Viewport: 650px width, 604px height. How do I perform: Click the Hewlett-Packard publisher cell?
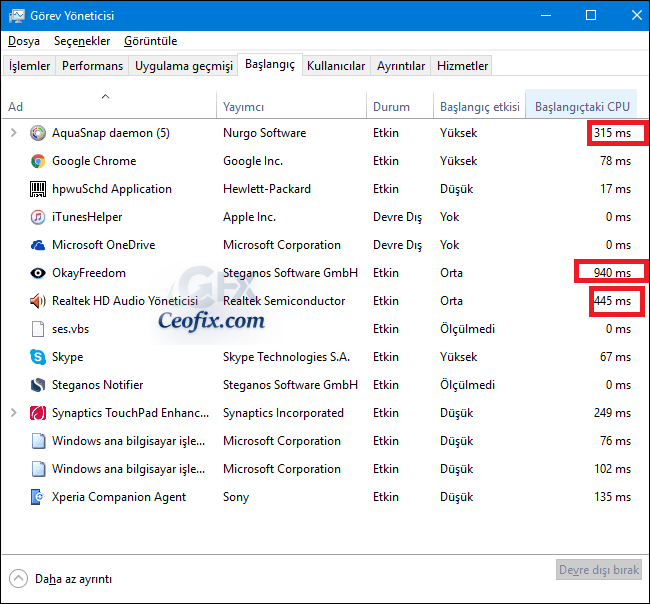pos(267,189)
